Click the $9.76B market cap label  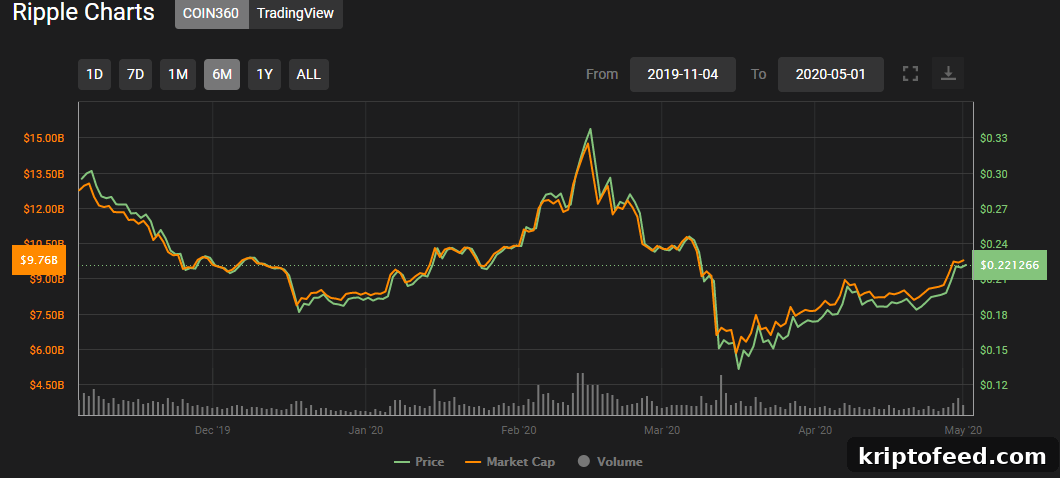(39, 260)
